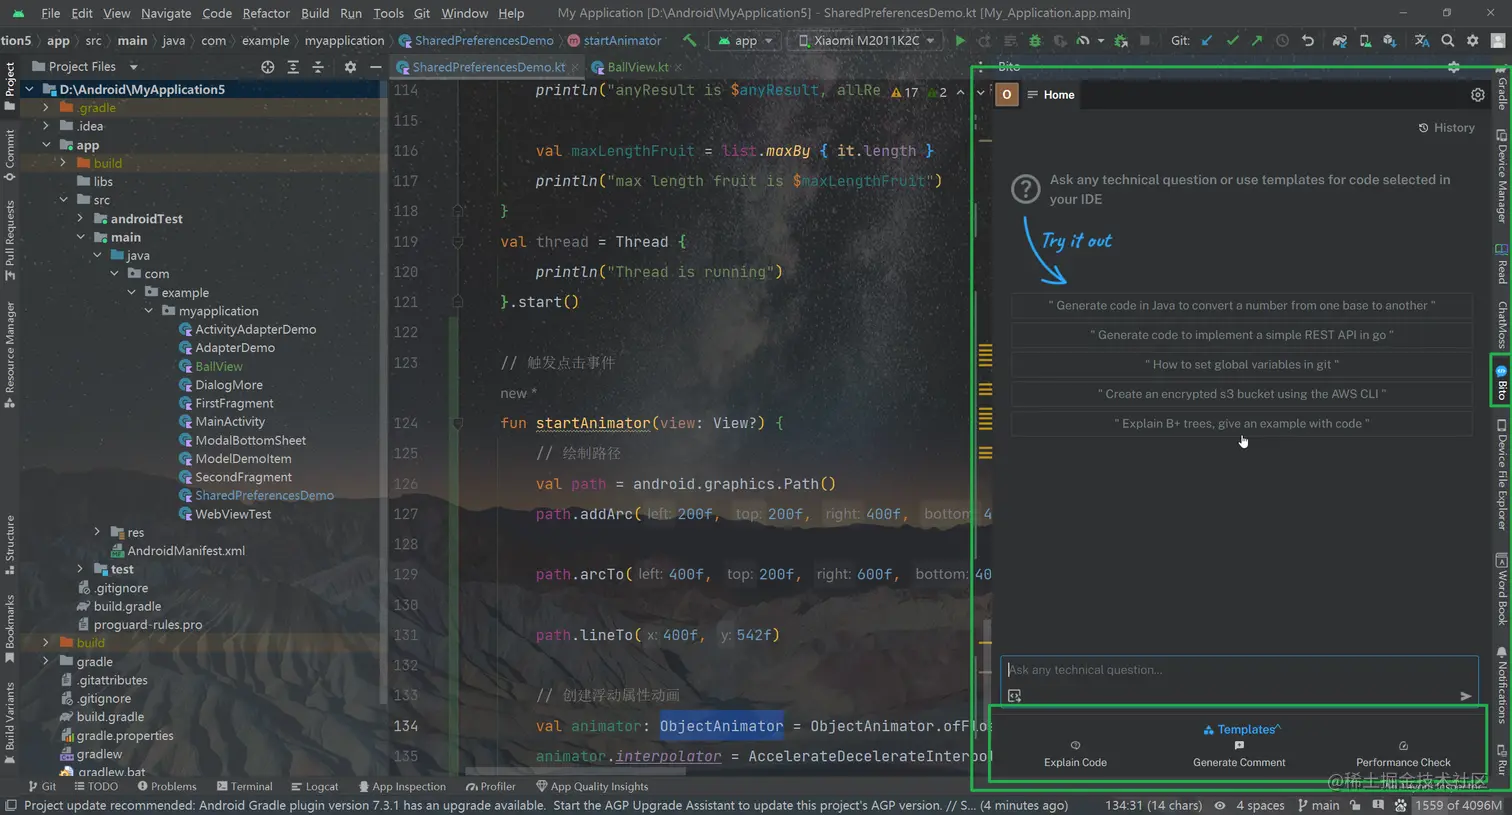Screen dimensions: 1512x815
Task: Open Bito chat History
Action: pyautogui.click(x=1446, y=128)
